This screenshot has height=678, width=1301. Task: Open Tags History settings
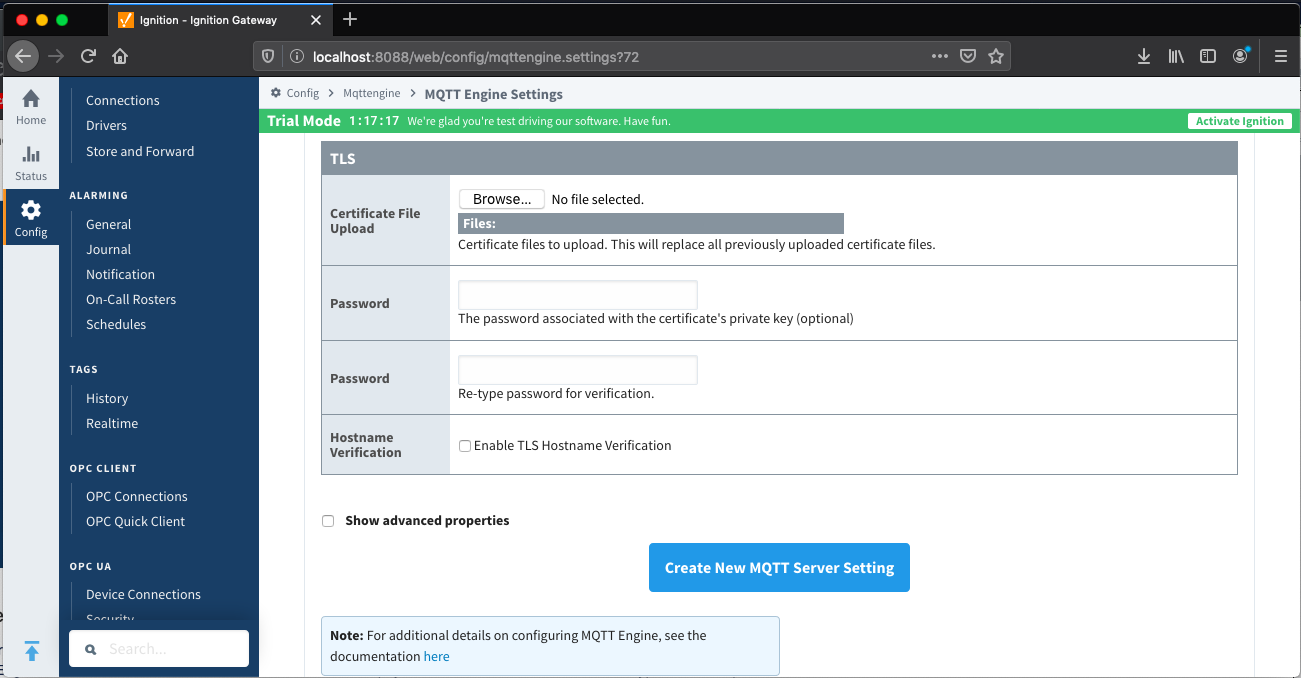click(107, 398)
